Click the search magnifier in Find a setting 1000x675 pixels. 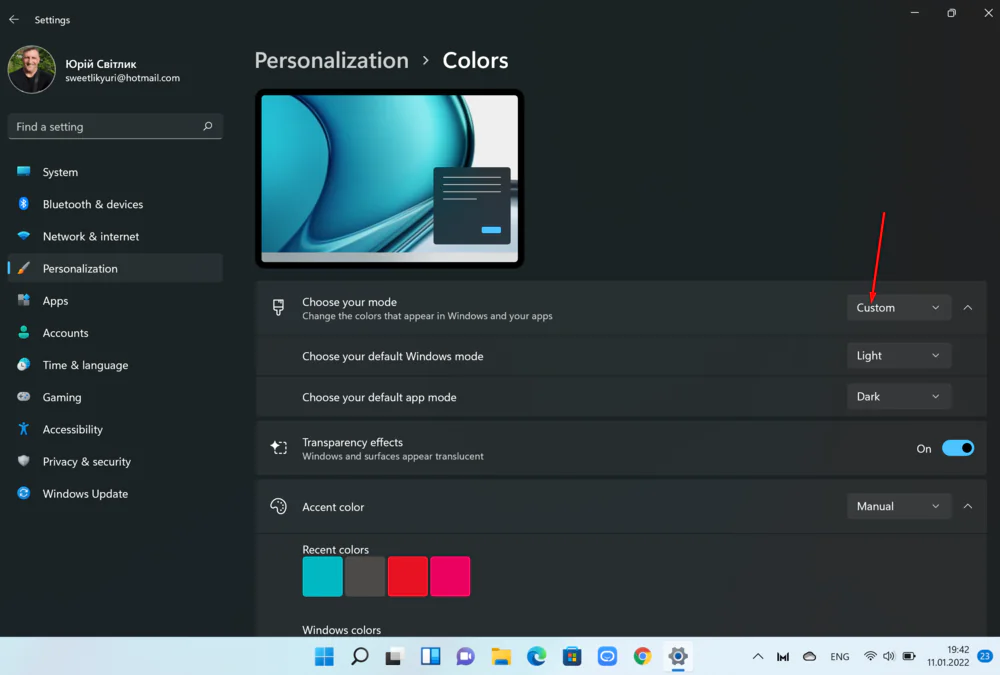[208, 127]
